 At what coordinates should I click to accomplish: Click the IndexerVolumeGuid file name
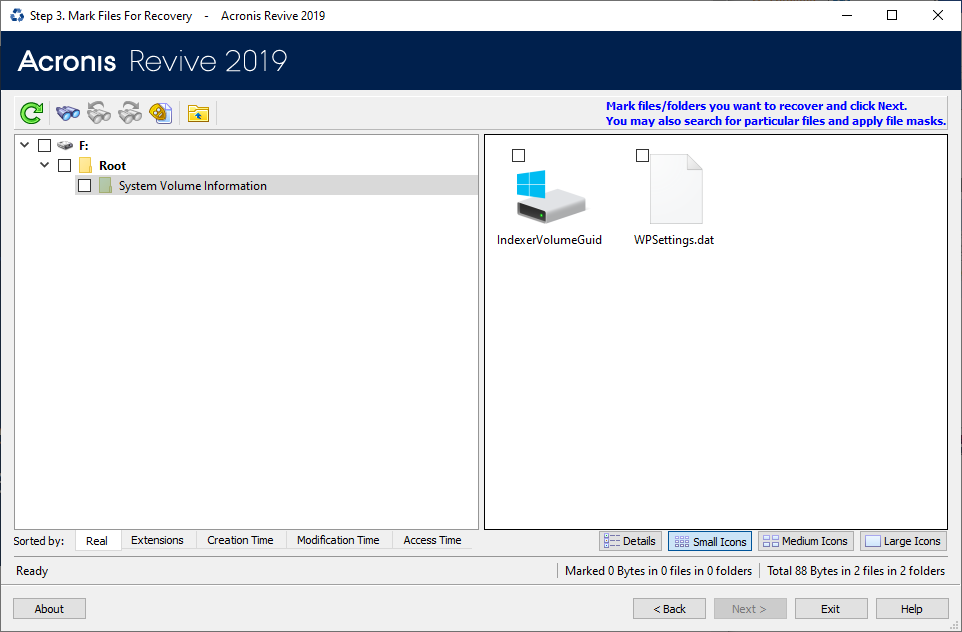pyautogui.click(x=549, y=240)
